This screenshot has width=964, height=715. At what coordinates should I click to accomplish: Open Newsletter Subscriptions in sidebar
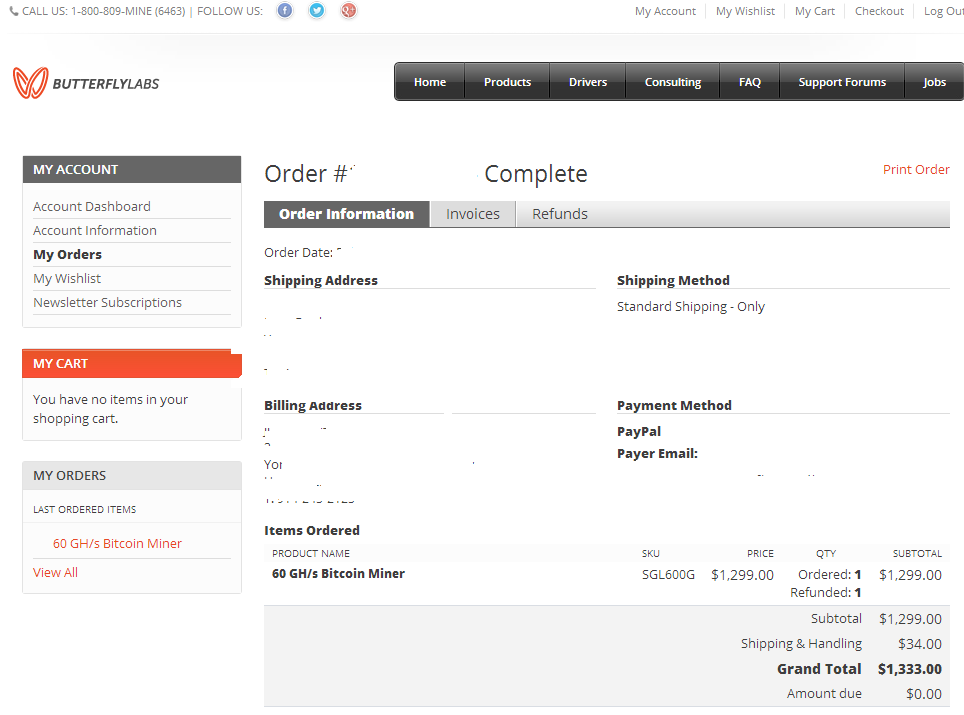point(108,302)
